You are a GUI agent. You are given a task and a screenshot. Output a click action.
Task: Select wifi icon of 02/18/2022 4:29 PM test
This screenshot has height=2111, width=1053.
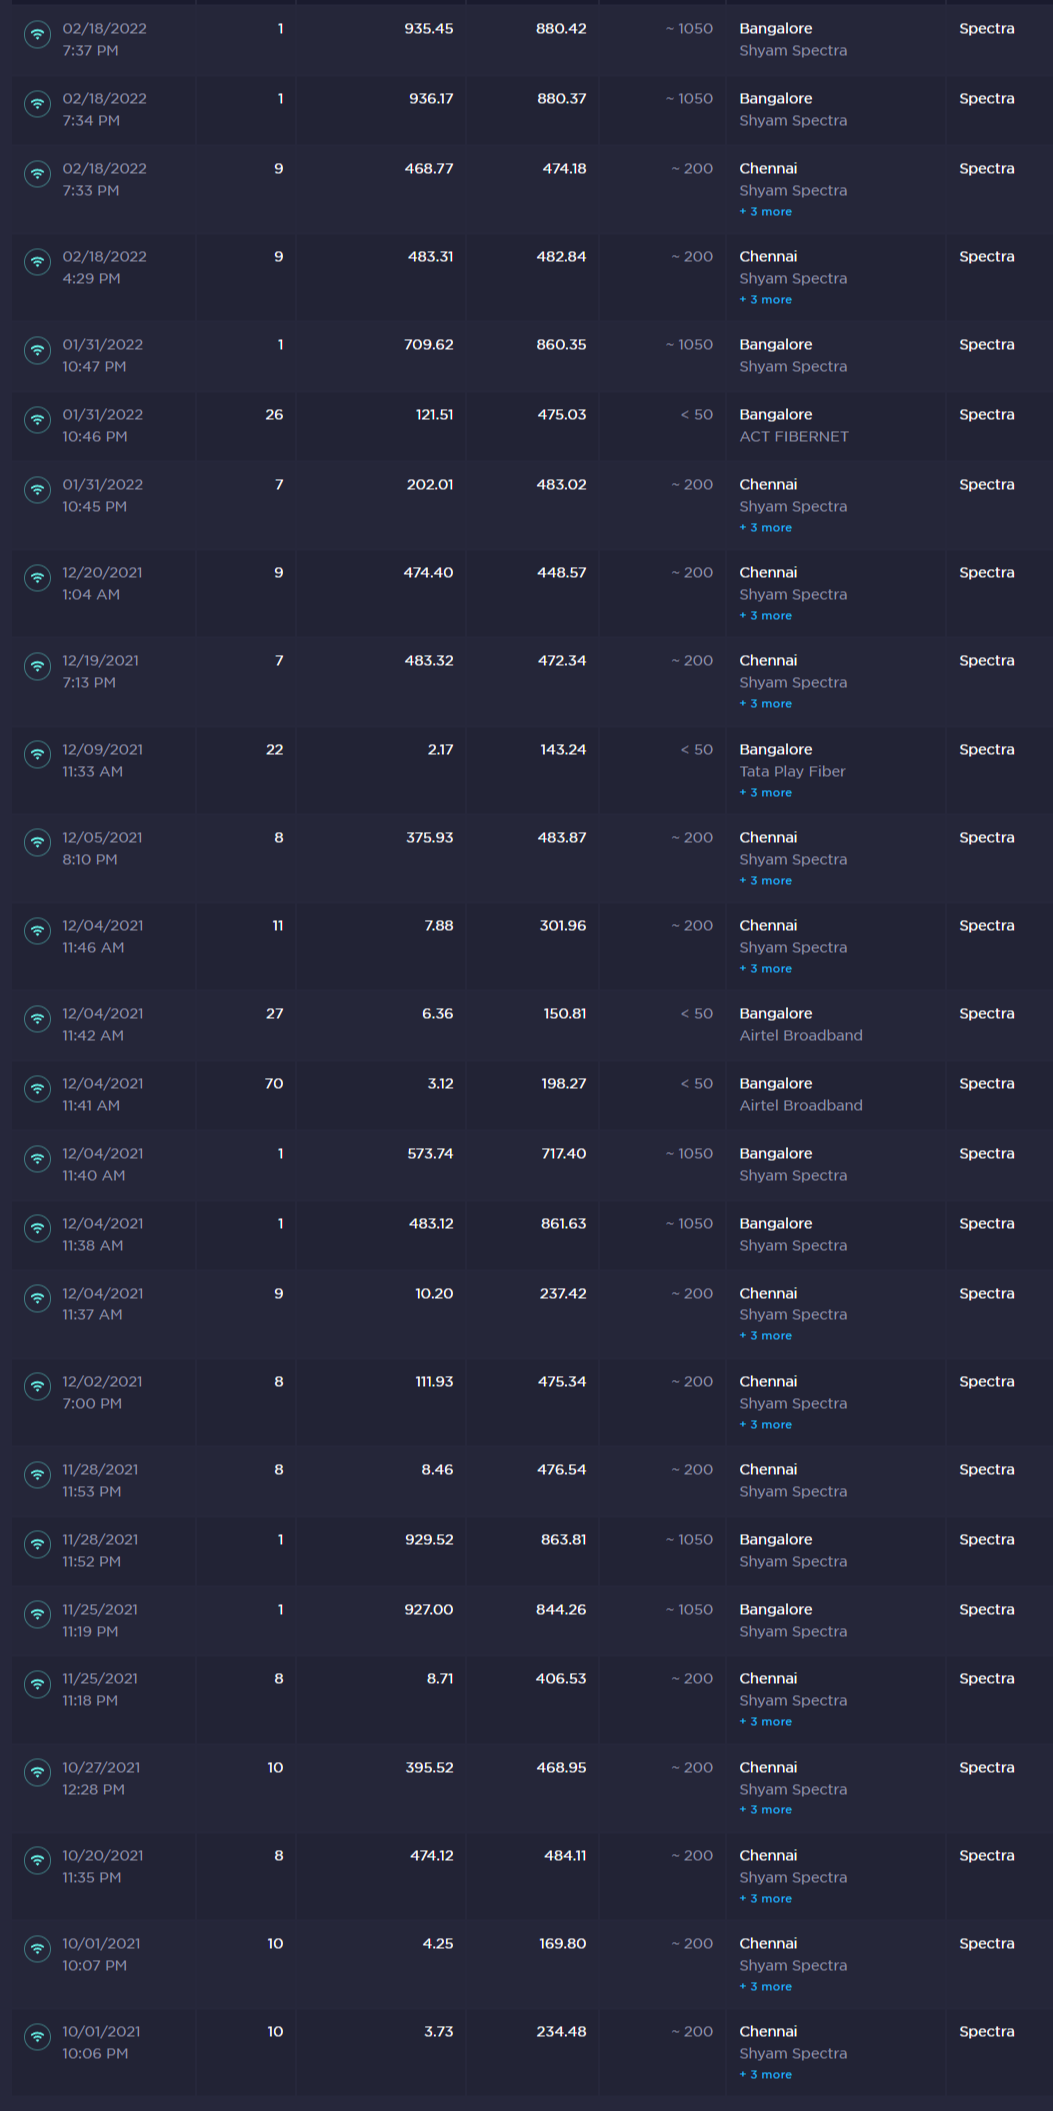point(38,262)
